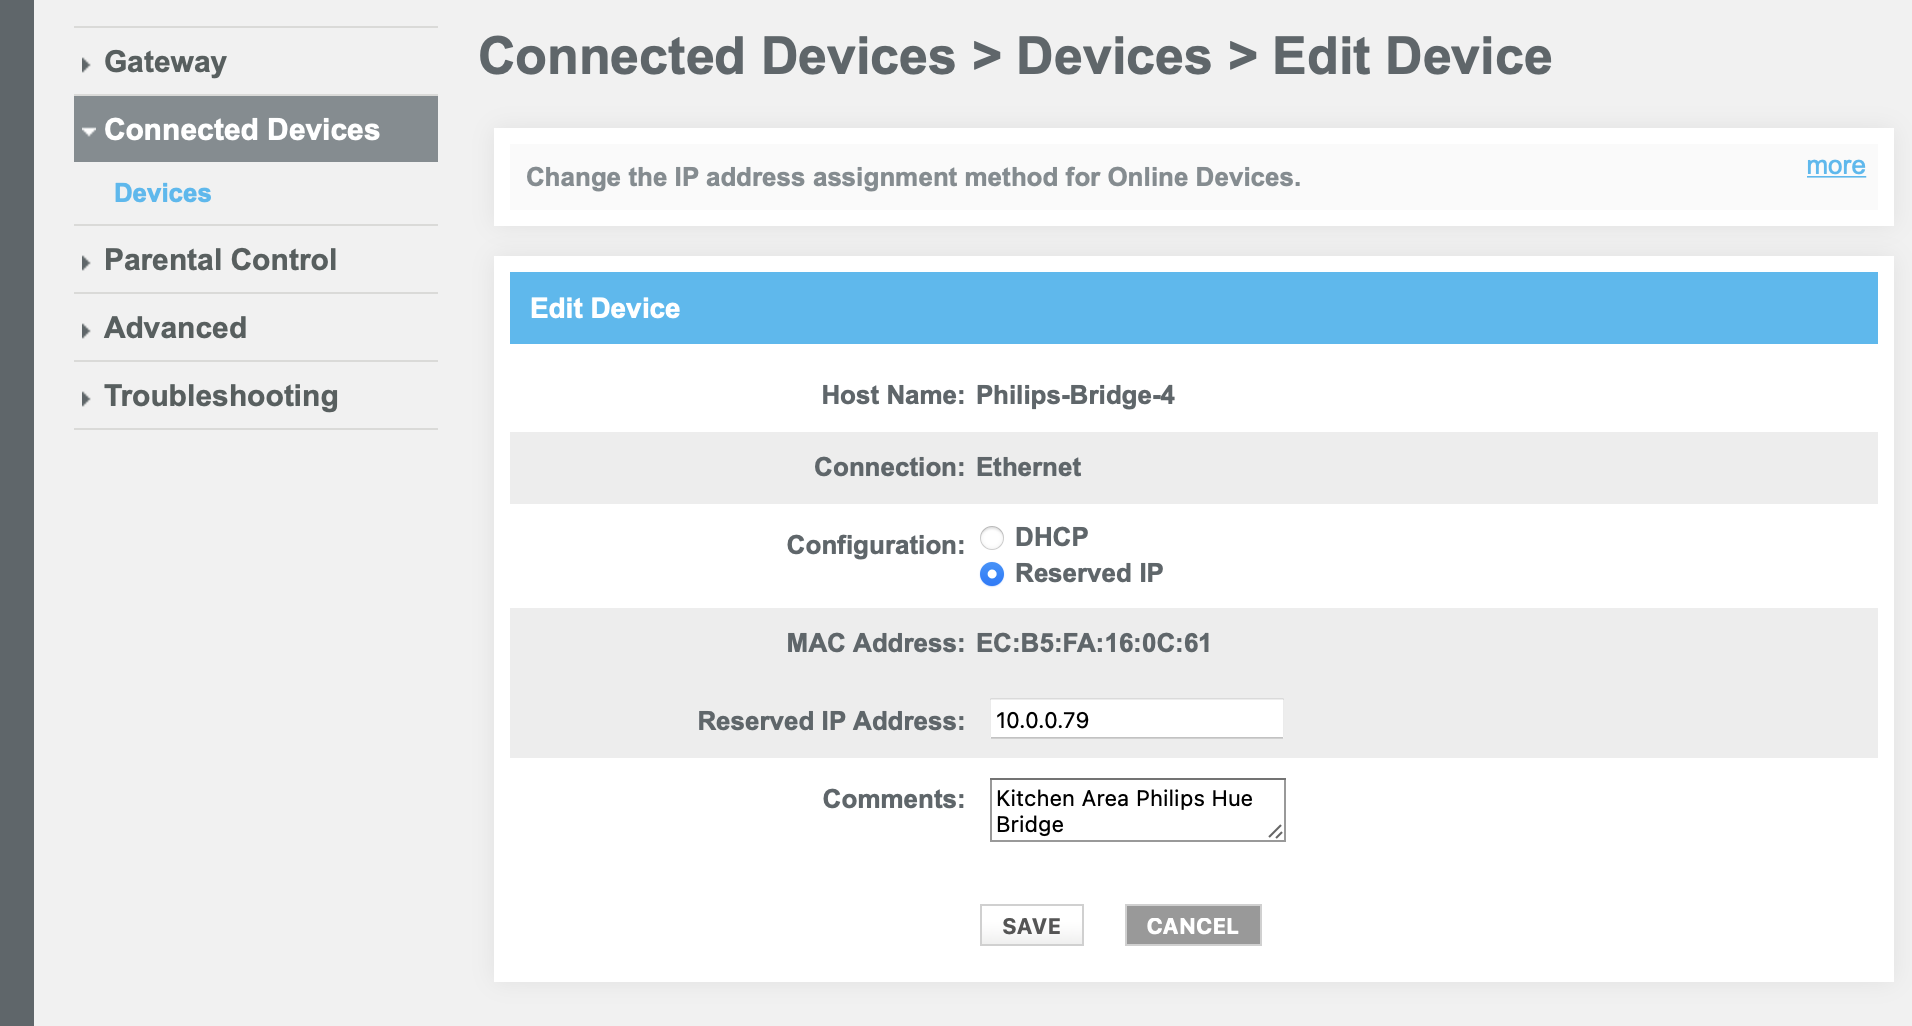Expand the Advanced menu arrow

click(x=86, y=330)
